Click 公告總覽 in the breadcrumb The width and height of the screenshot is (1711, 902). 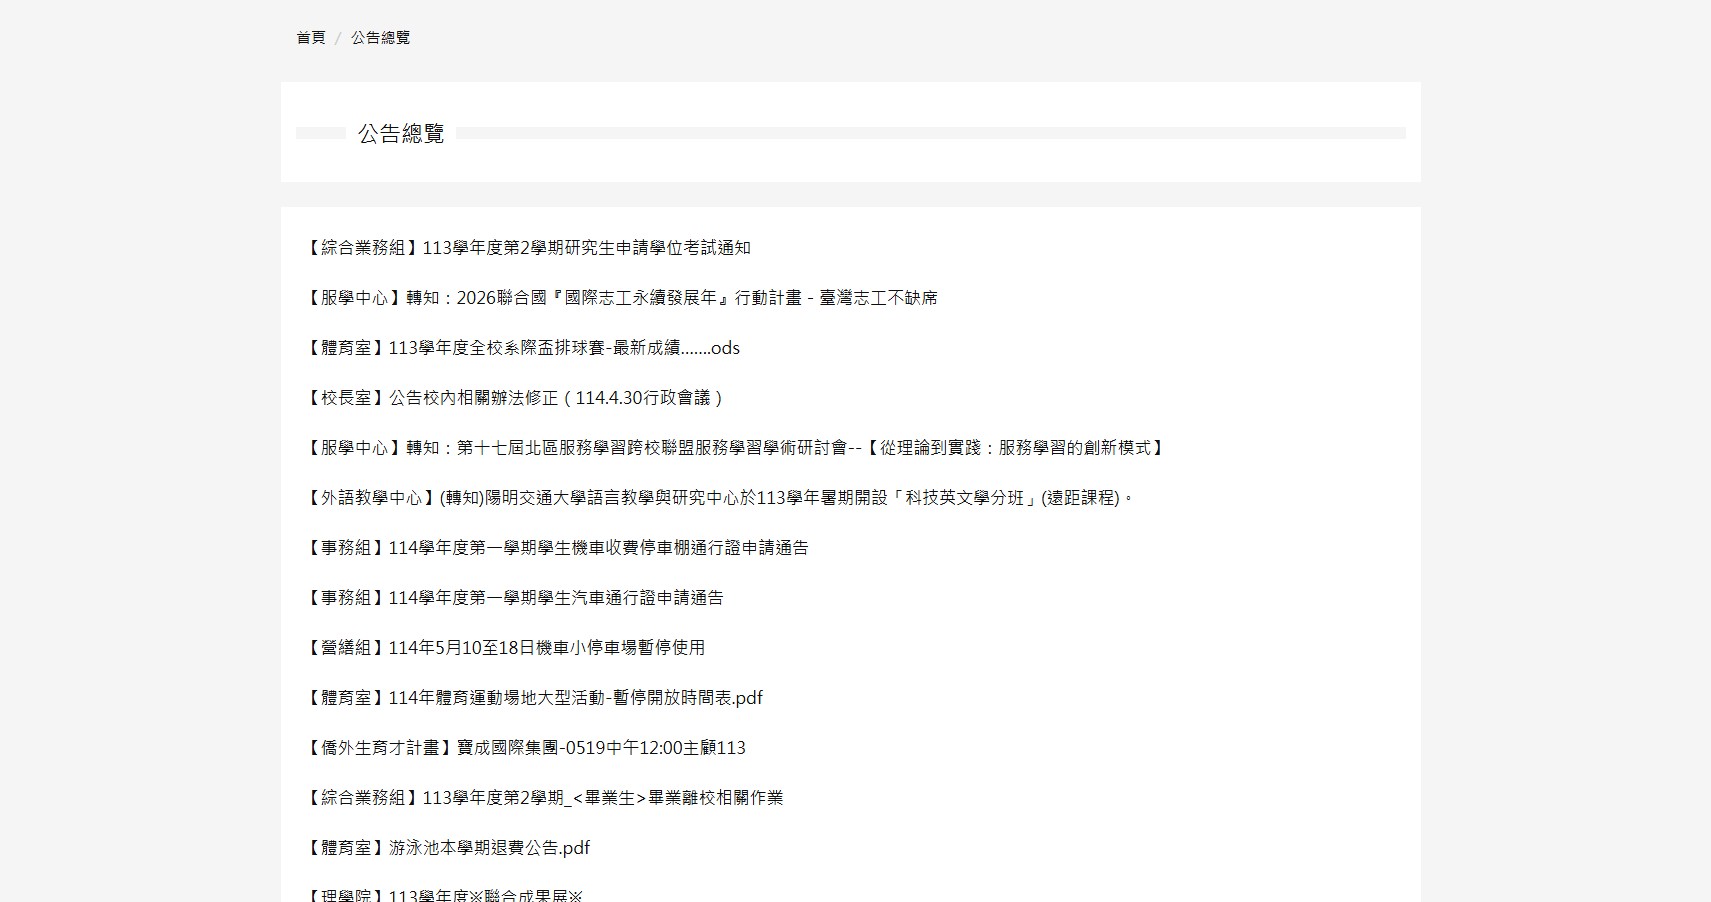tap(380, 38)
